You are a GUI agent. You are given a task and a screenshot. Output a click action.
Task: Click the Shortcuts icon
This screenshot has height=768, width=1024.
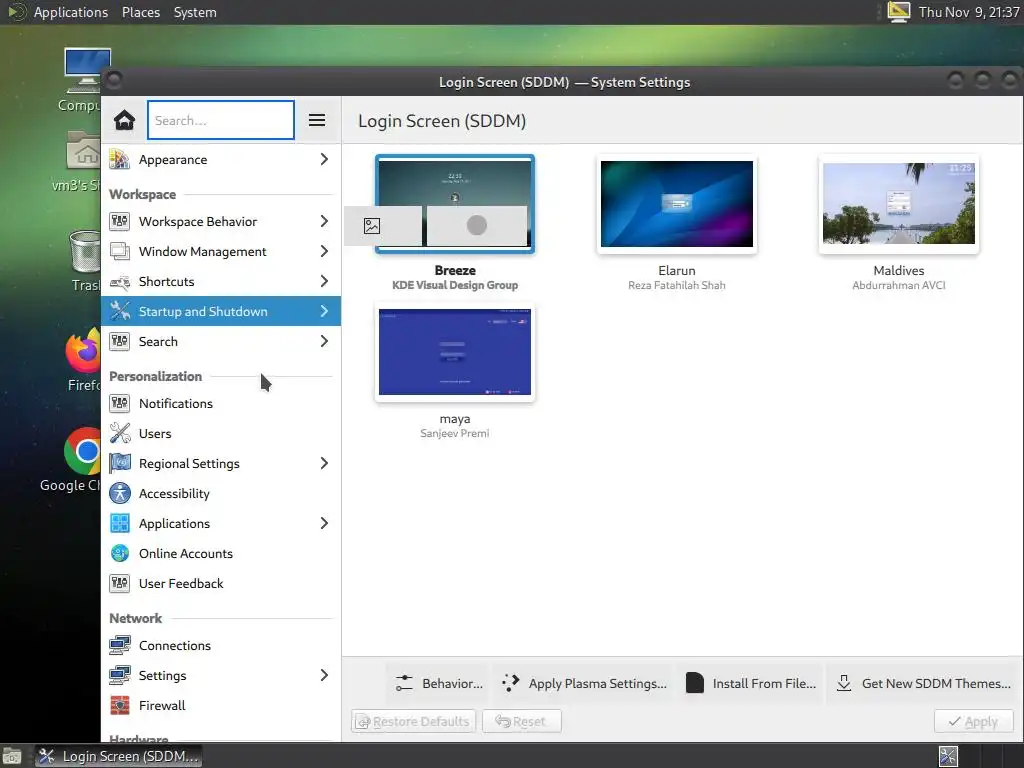[120, 281]
